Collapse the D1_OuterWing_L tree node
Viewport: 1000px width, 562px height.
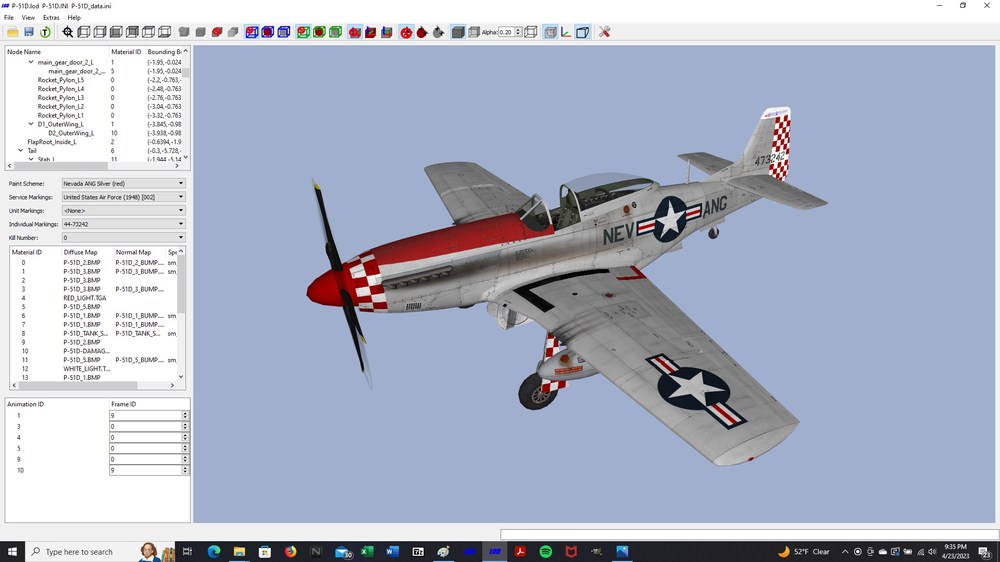31,124
